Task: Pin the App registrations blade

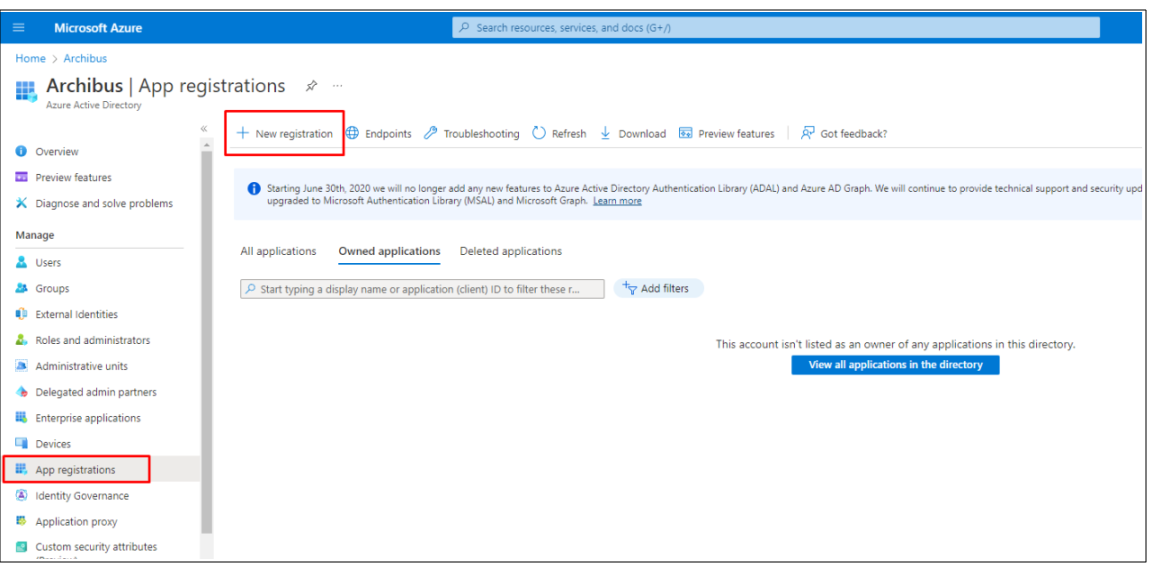Action: coord(312,86)
